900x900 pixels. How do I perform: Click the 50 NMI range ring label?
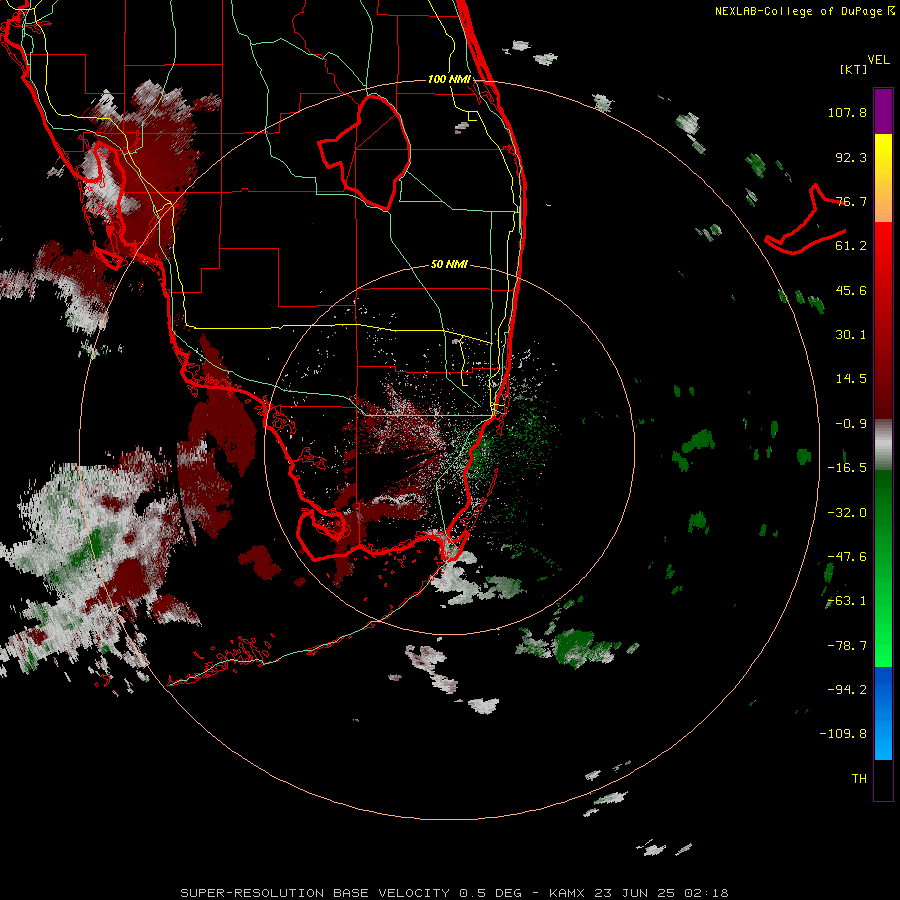(449, 265)
